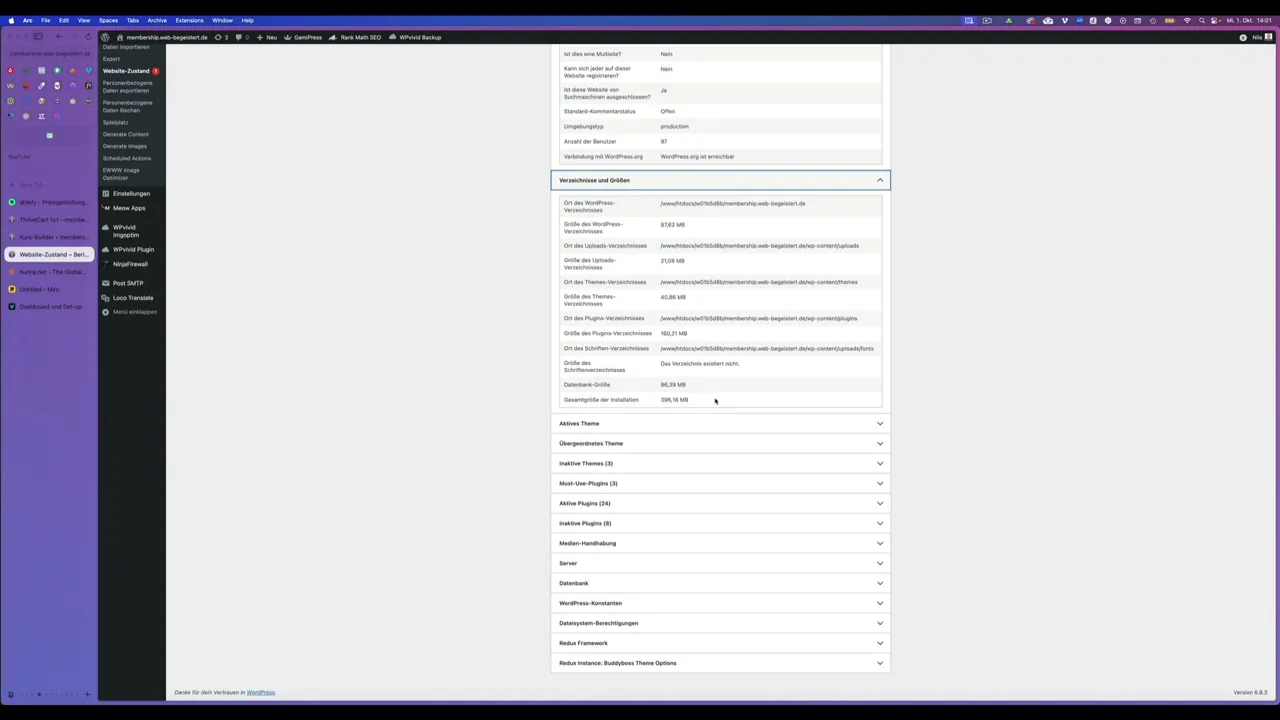The image size is (1280, 720).
Task: Open the updates icon showing 2
Action: click(x=221, y=37)
